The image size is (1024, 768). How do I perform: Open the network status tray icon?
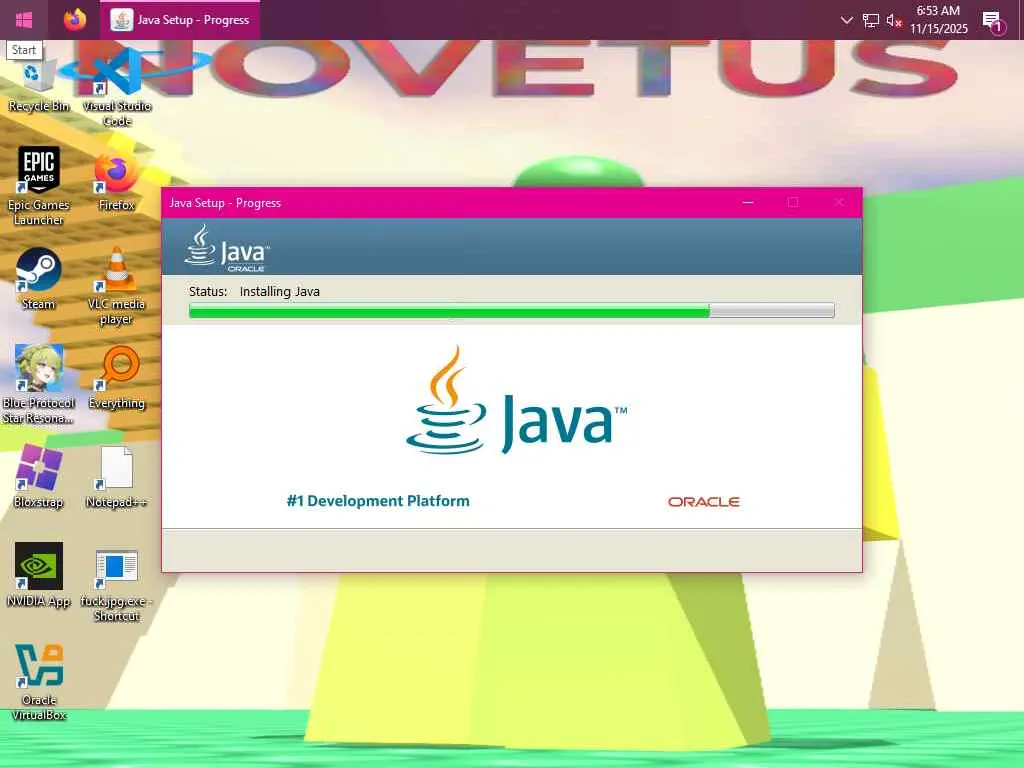click(x=871, y=20)
